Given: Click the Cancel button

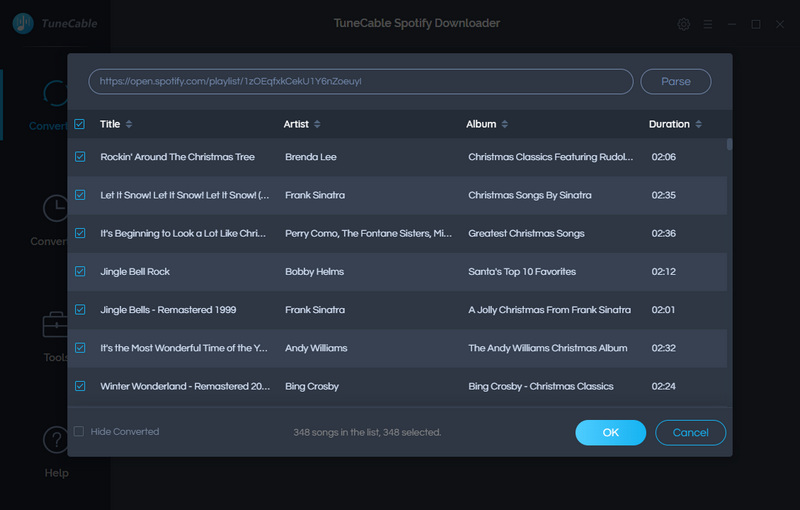Looking at the screenshot, I should point(690,432).
